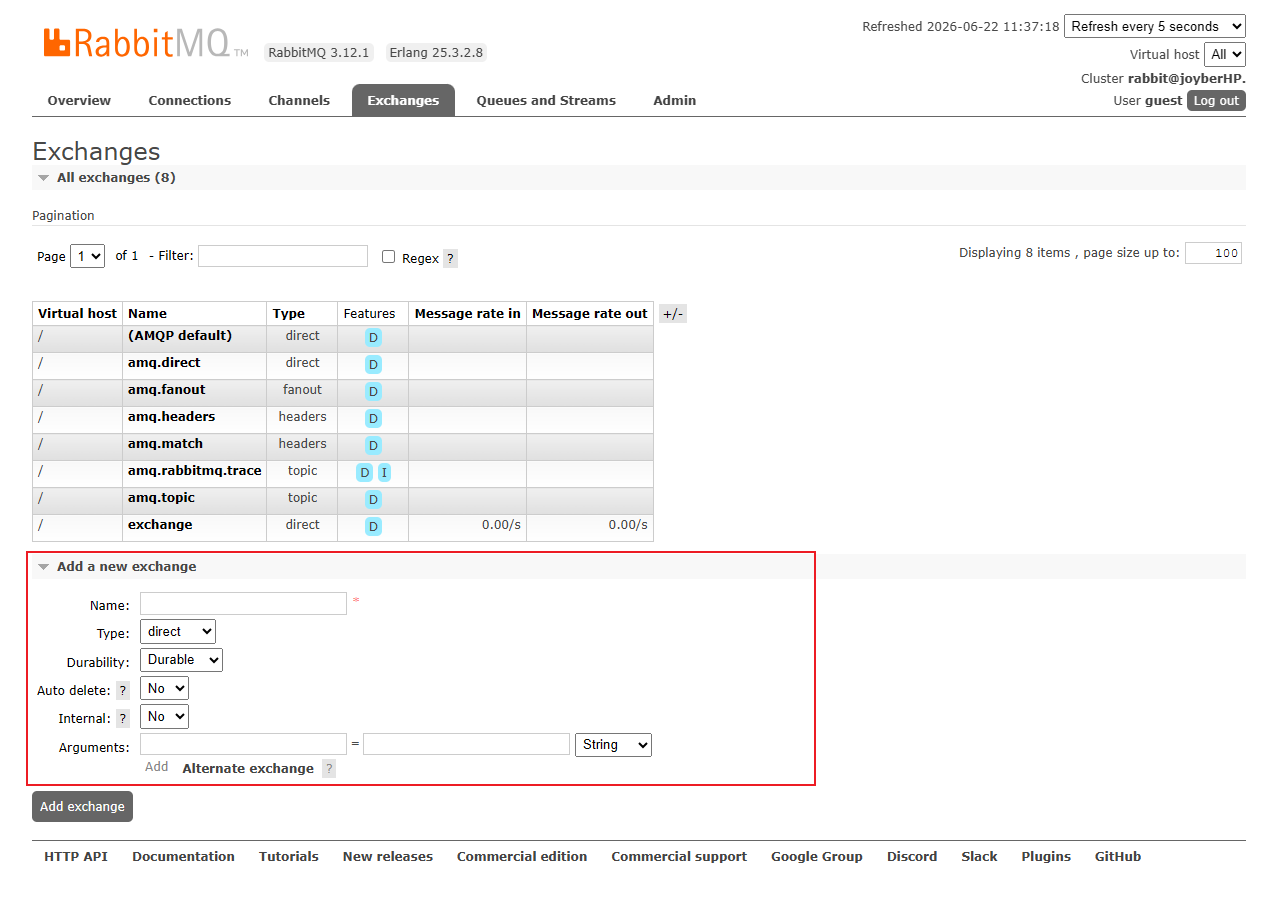Open Auto delete help question mark
Image resolution: width=1278 pixels, height=918 pixels.
pos(123,690)
